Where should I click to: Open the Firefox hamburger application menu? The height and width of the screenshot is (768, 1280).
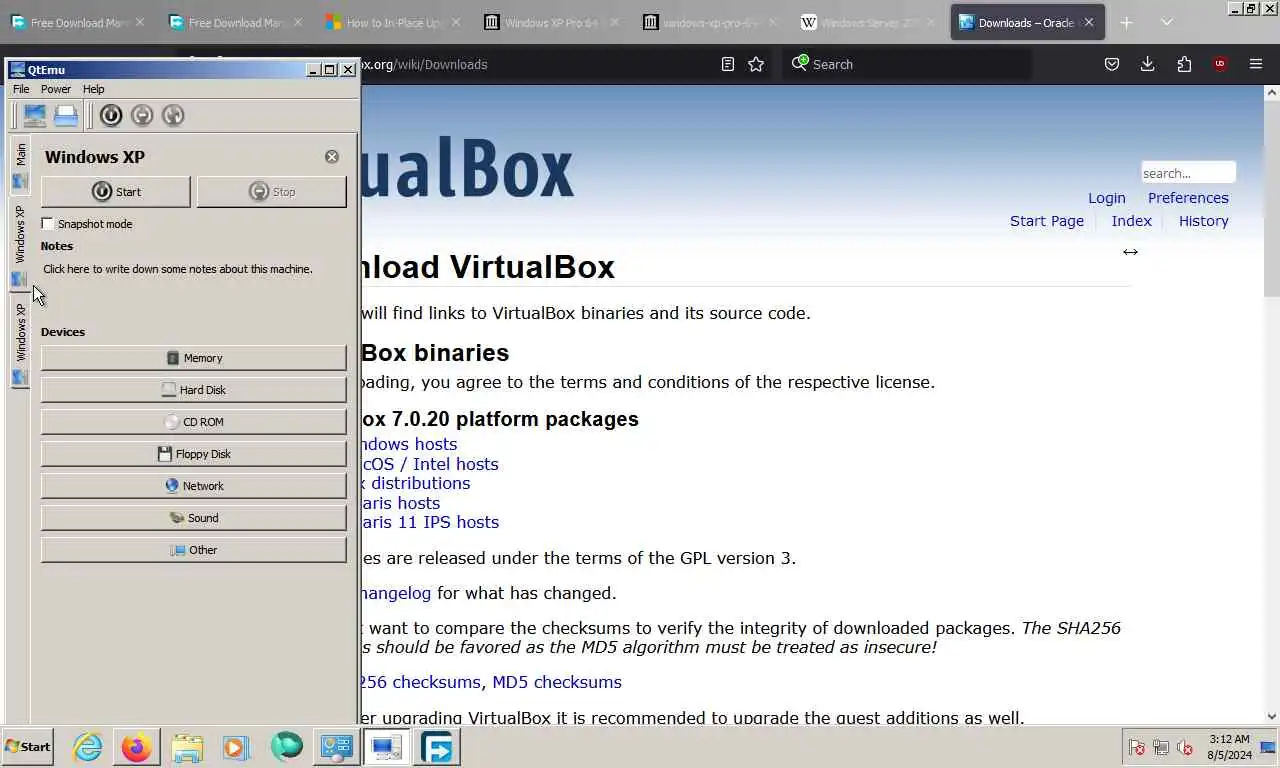(1256, 64)
